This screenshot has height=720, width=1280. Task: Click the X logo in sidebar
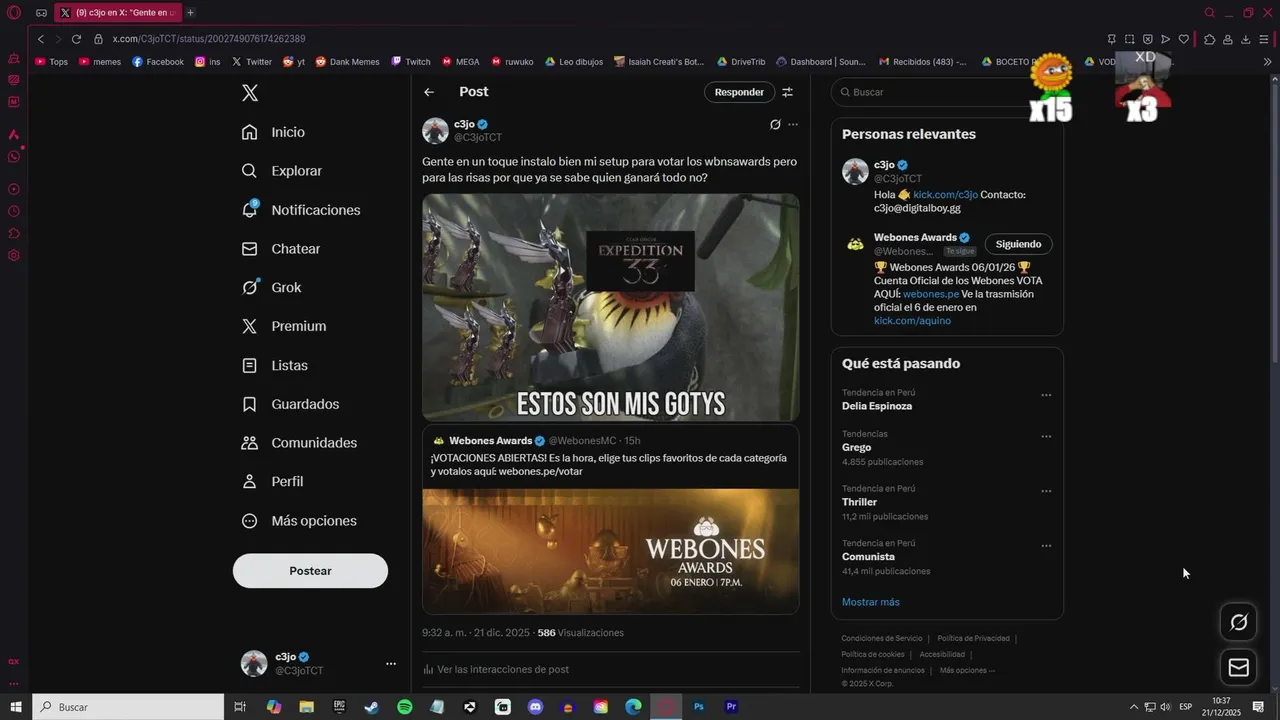point(250,93)
